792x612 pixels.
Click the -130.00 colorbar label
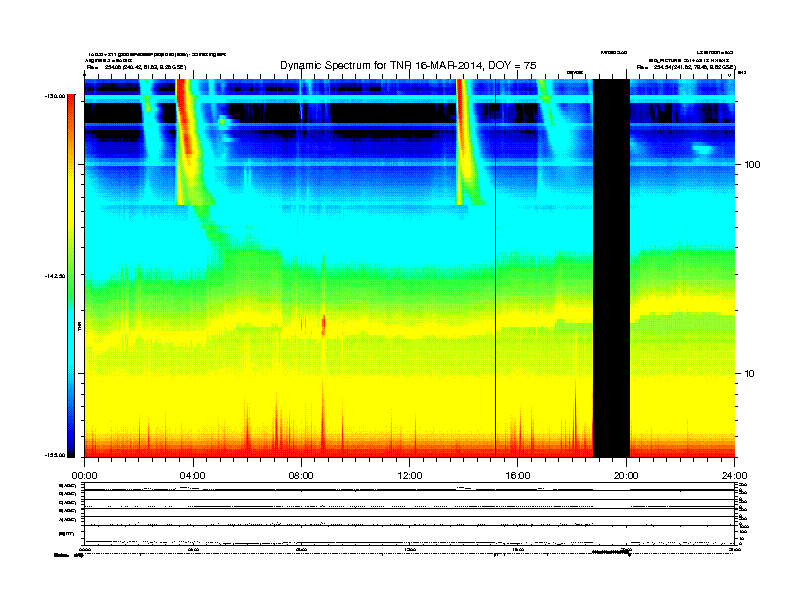(x=55, y=96)
